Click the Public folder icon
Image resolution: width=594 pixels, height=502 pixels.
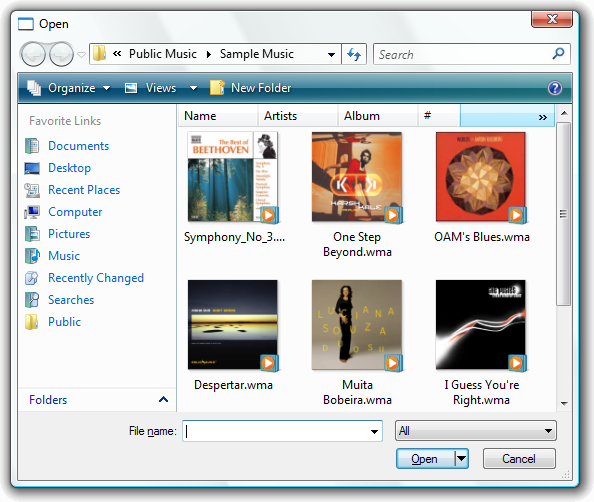(x=31, y=322)
